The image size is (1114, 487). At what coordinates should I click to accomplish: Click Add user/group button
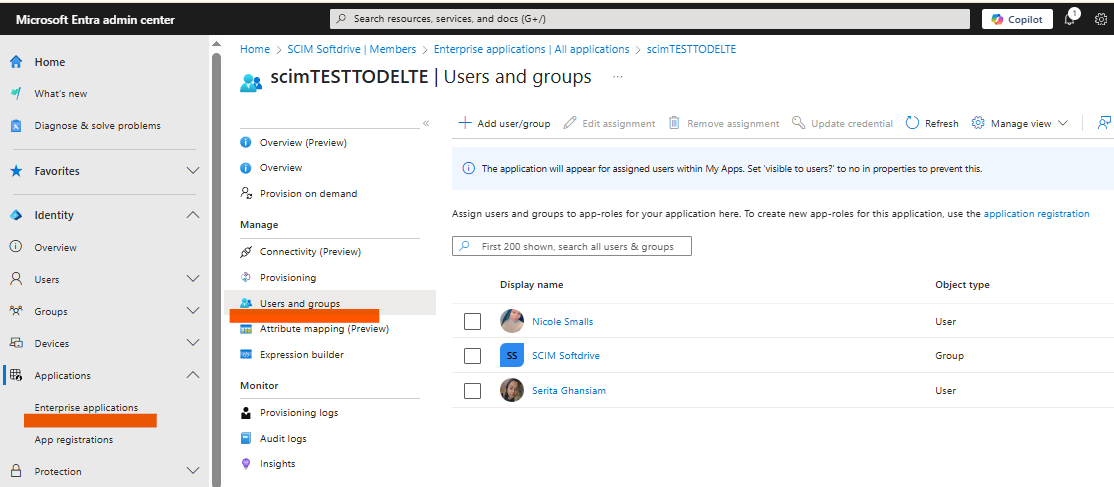click(x=504, y=123)
